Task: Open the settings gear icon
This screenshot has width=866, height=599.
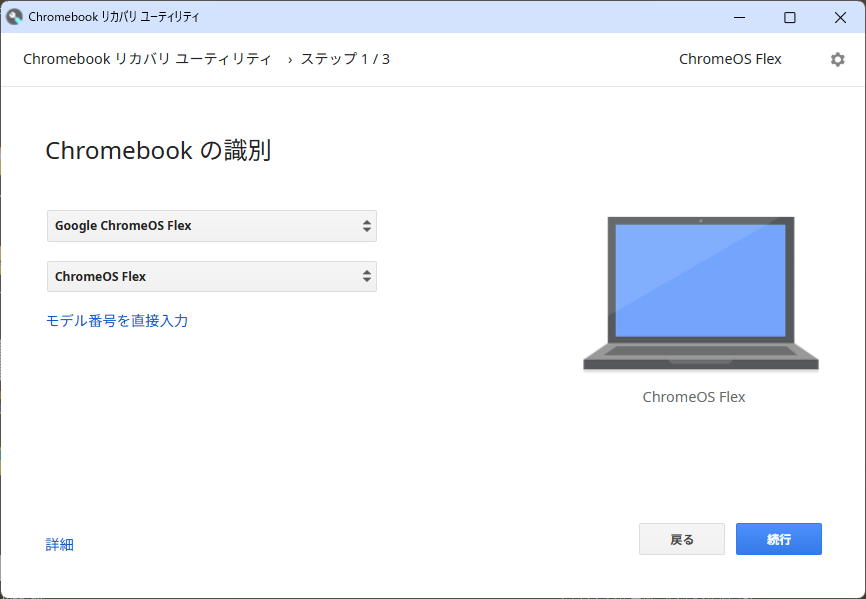Action: [x=837, y=59]
